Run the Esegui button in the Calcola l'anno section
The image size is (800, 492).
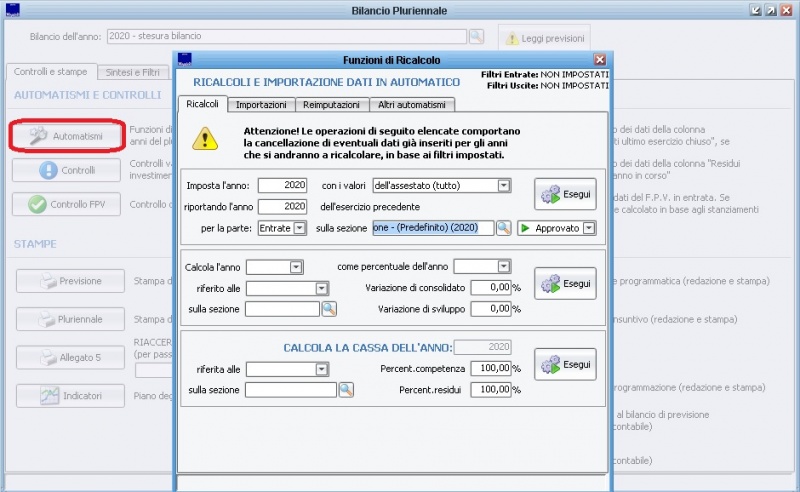pyautogui.click(x=565, y=284)
